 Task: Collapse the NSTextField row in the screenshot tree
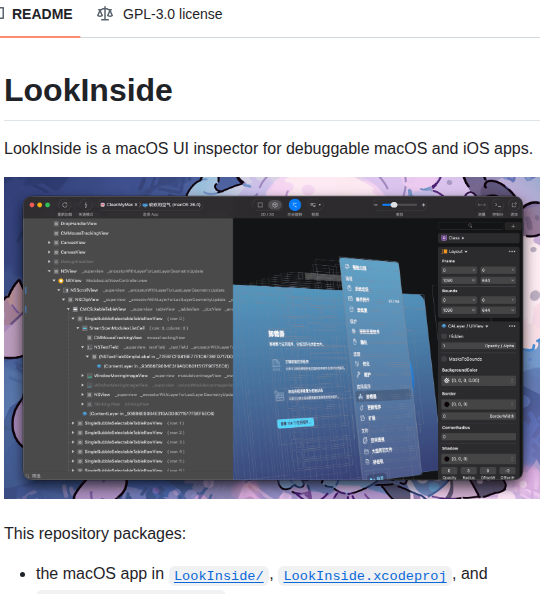click(83, 347)
